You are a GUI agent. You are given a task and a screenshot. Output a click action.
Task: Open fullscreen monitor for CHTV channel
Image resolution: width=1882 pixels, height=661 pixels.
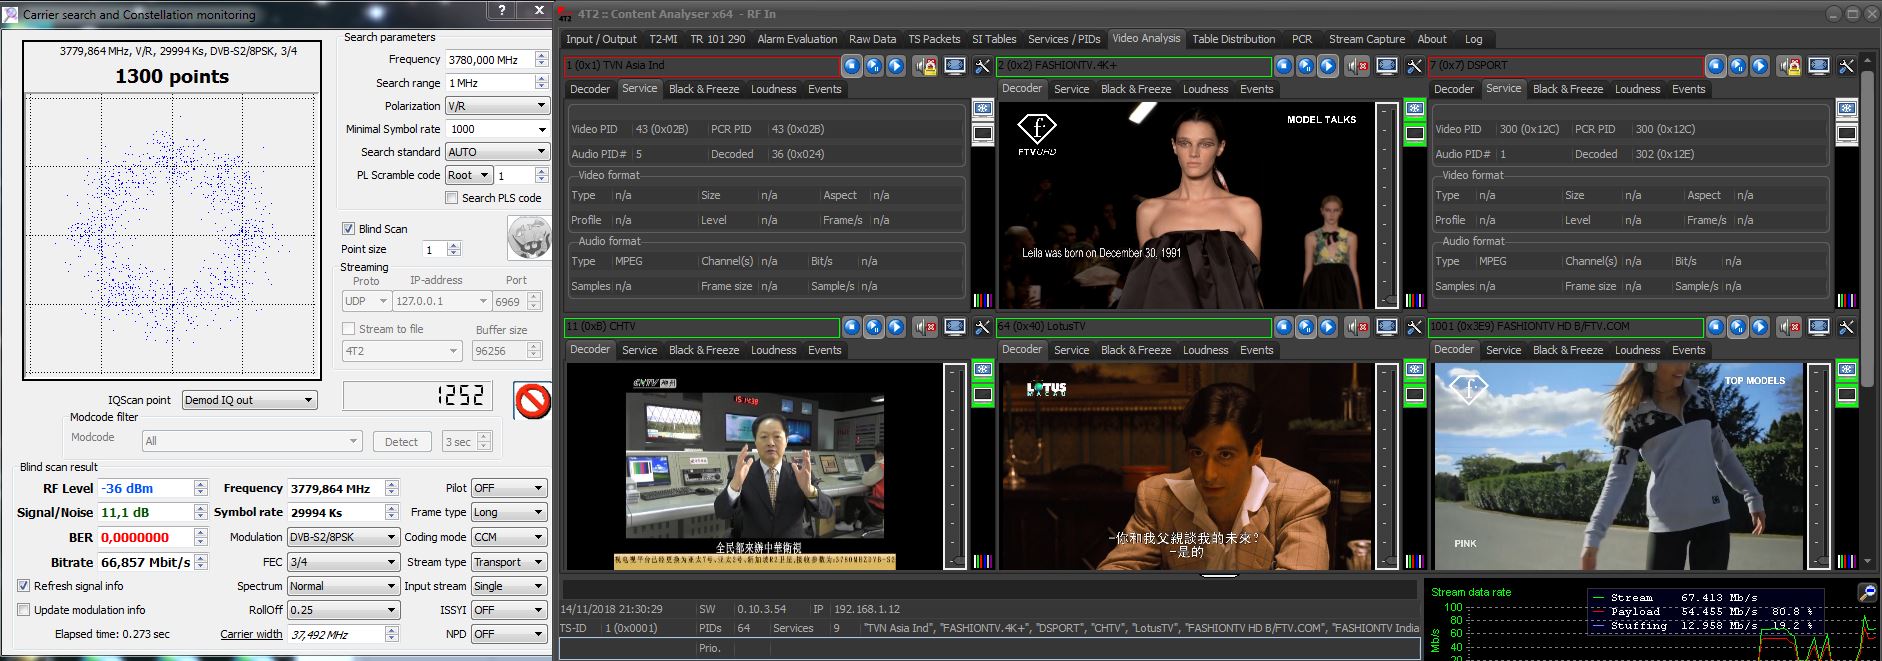click(955, 327)
